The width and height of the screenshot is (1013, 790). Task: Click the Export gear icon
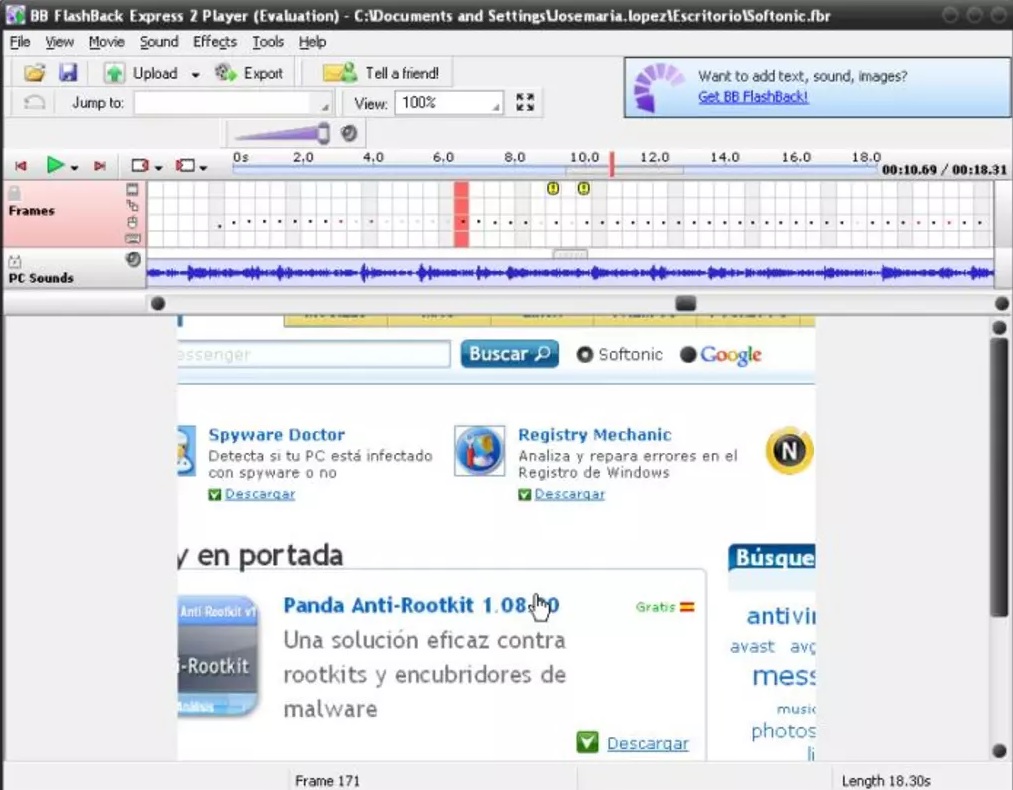pos(225,73)
